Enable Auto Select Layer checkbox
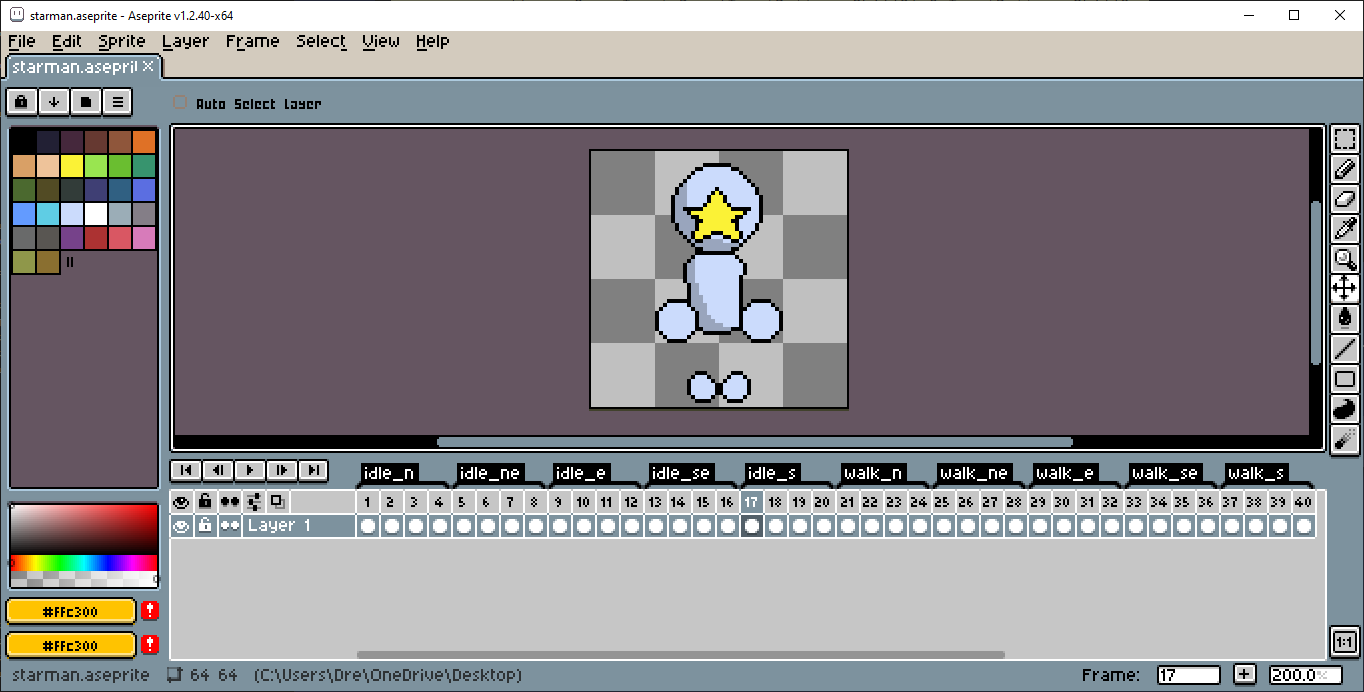1364x692 pixels. click(x=180, y=103)
